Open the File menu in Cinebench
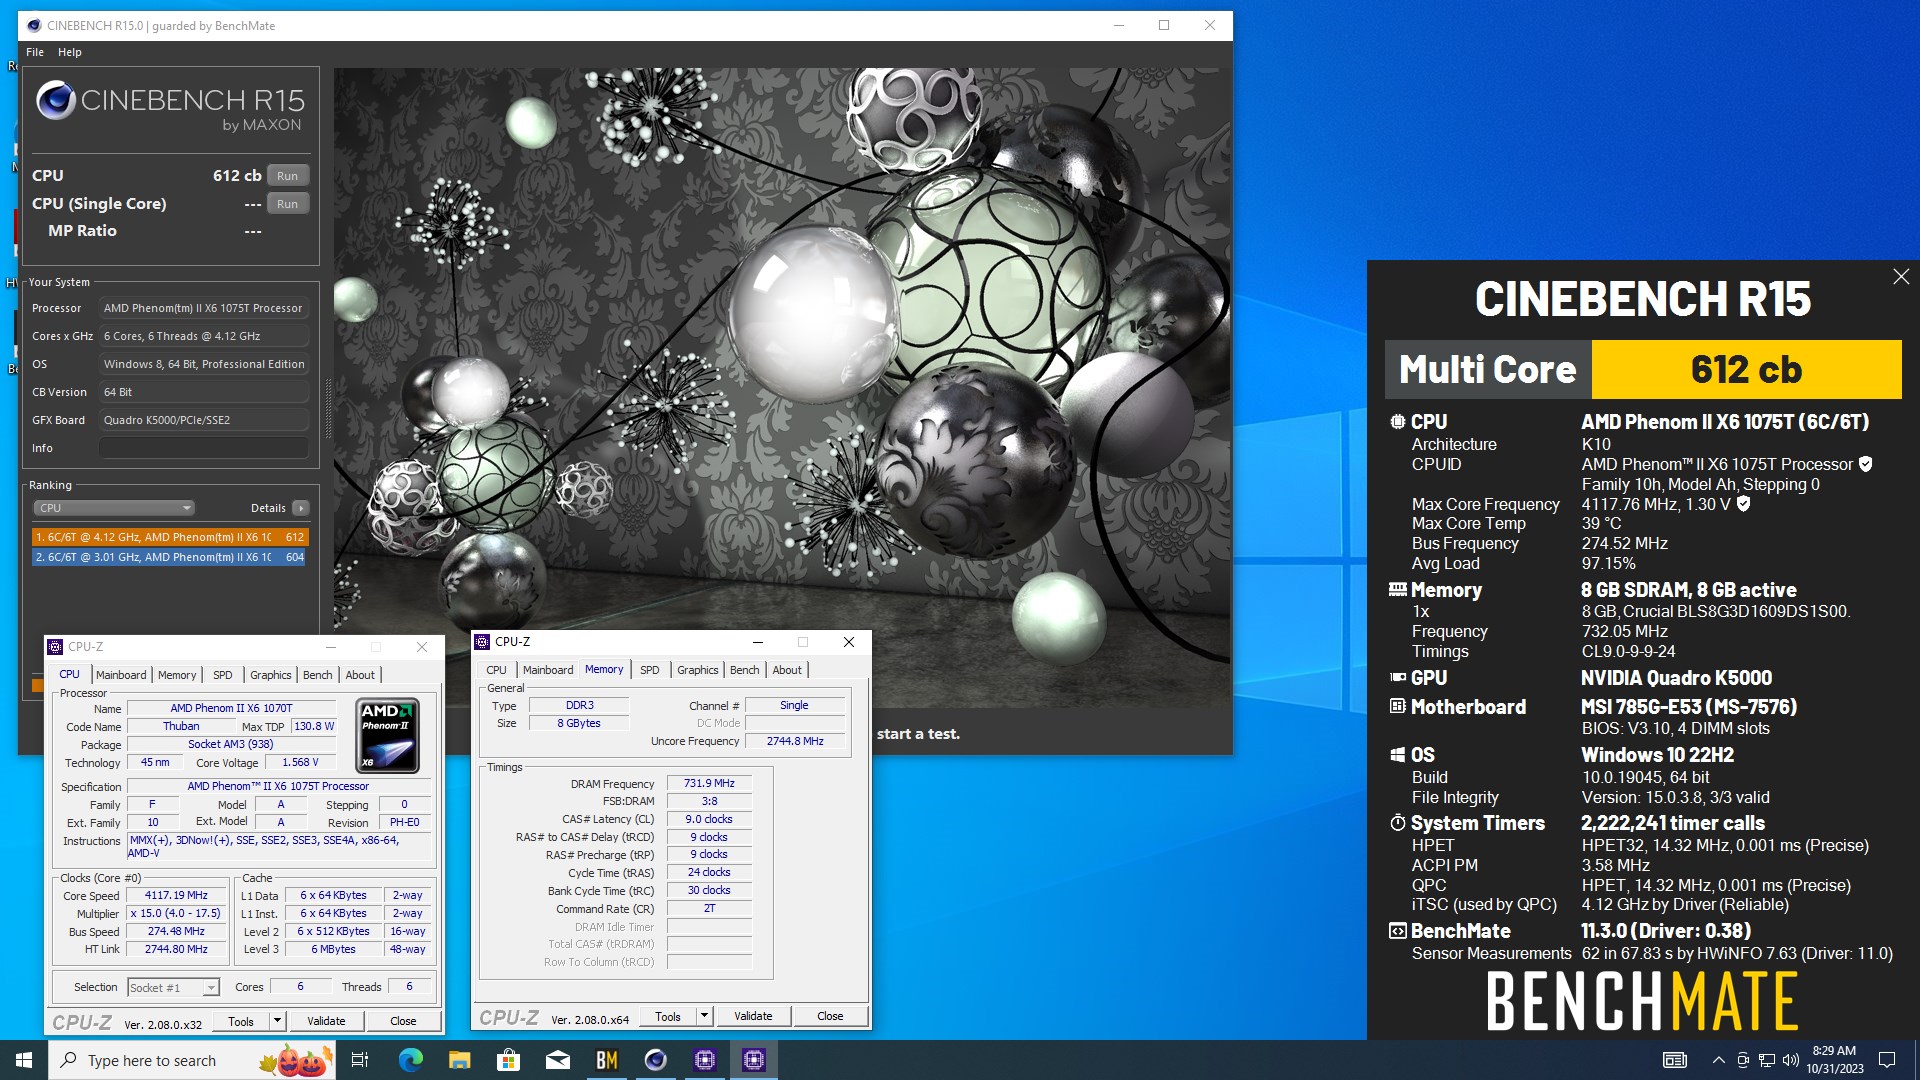Viewport: 1920px width, 1080px height. 35,52
